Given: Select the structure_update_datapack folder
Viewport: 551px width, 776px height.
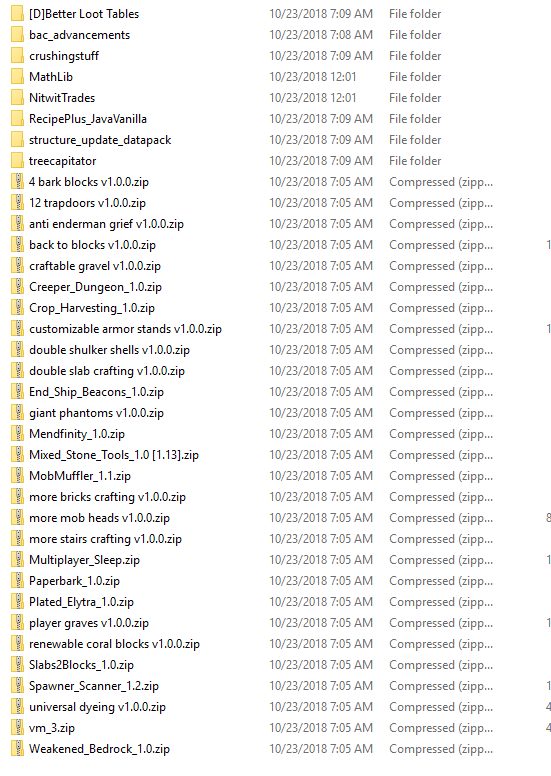Looking at the screenshot, I should 100,140.
